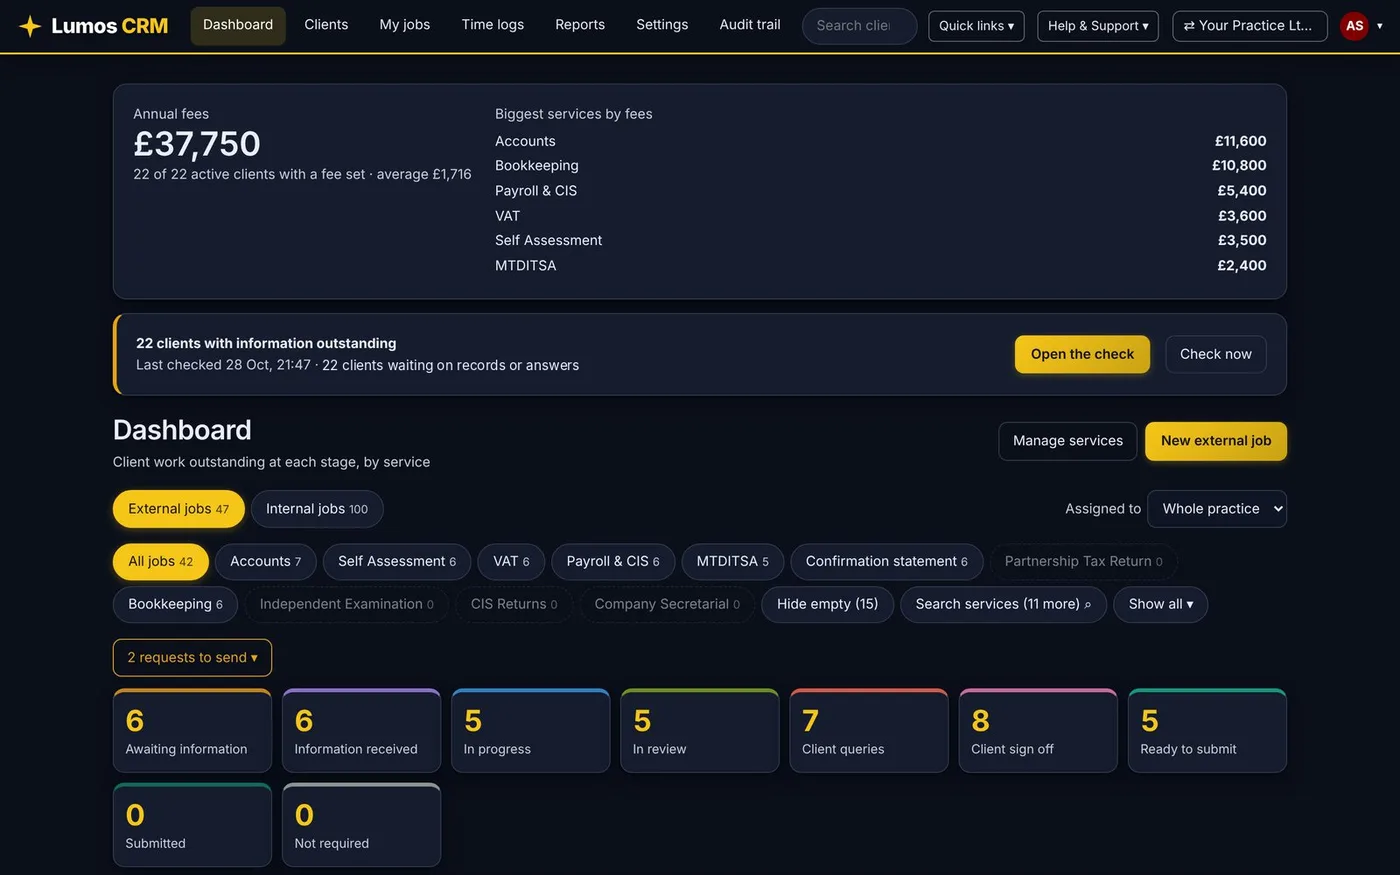Switch to Internal jobs view

point(317,509)
